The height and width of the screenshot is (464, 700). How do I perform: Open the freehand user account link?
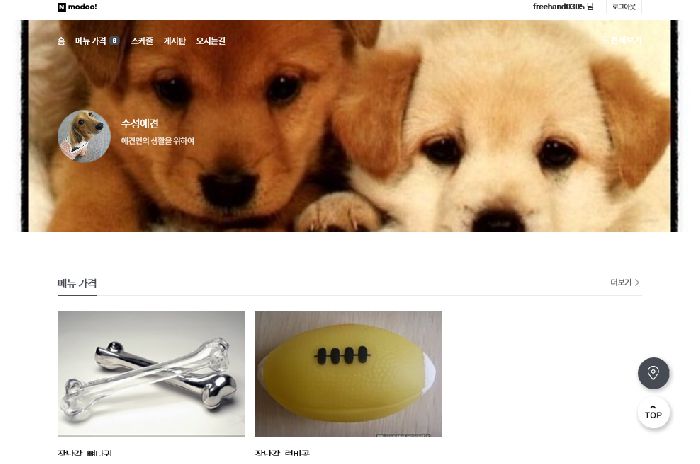pyautogui.click(x=563, y=7)
